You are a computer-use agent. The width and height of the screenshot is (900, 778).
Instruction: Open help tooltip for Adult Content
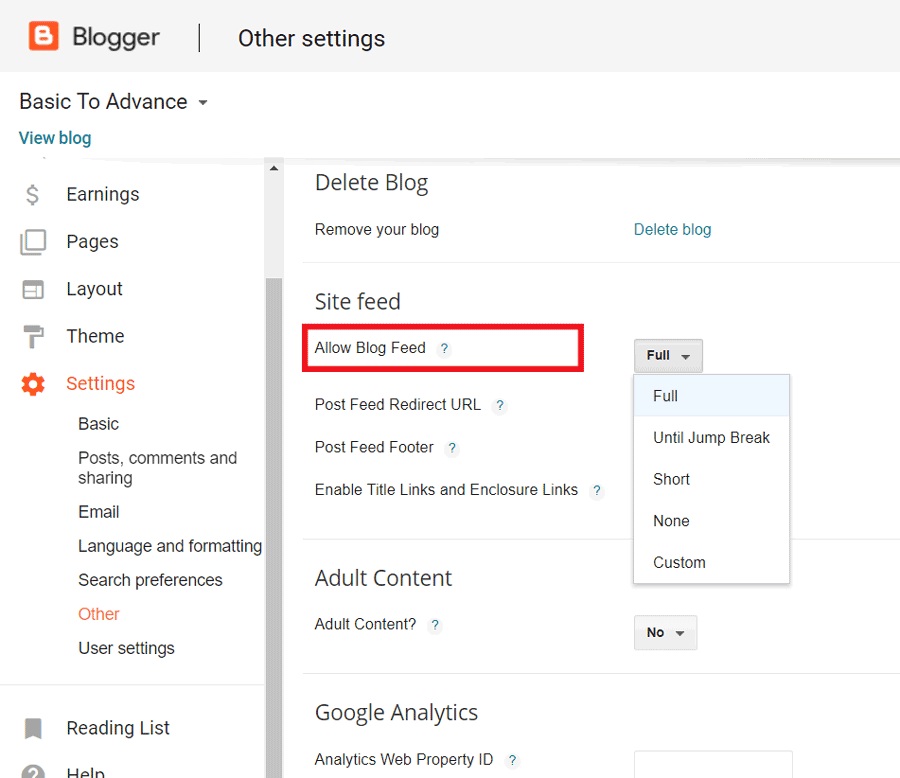(x=435, y=625)
